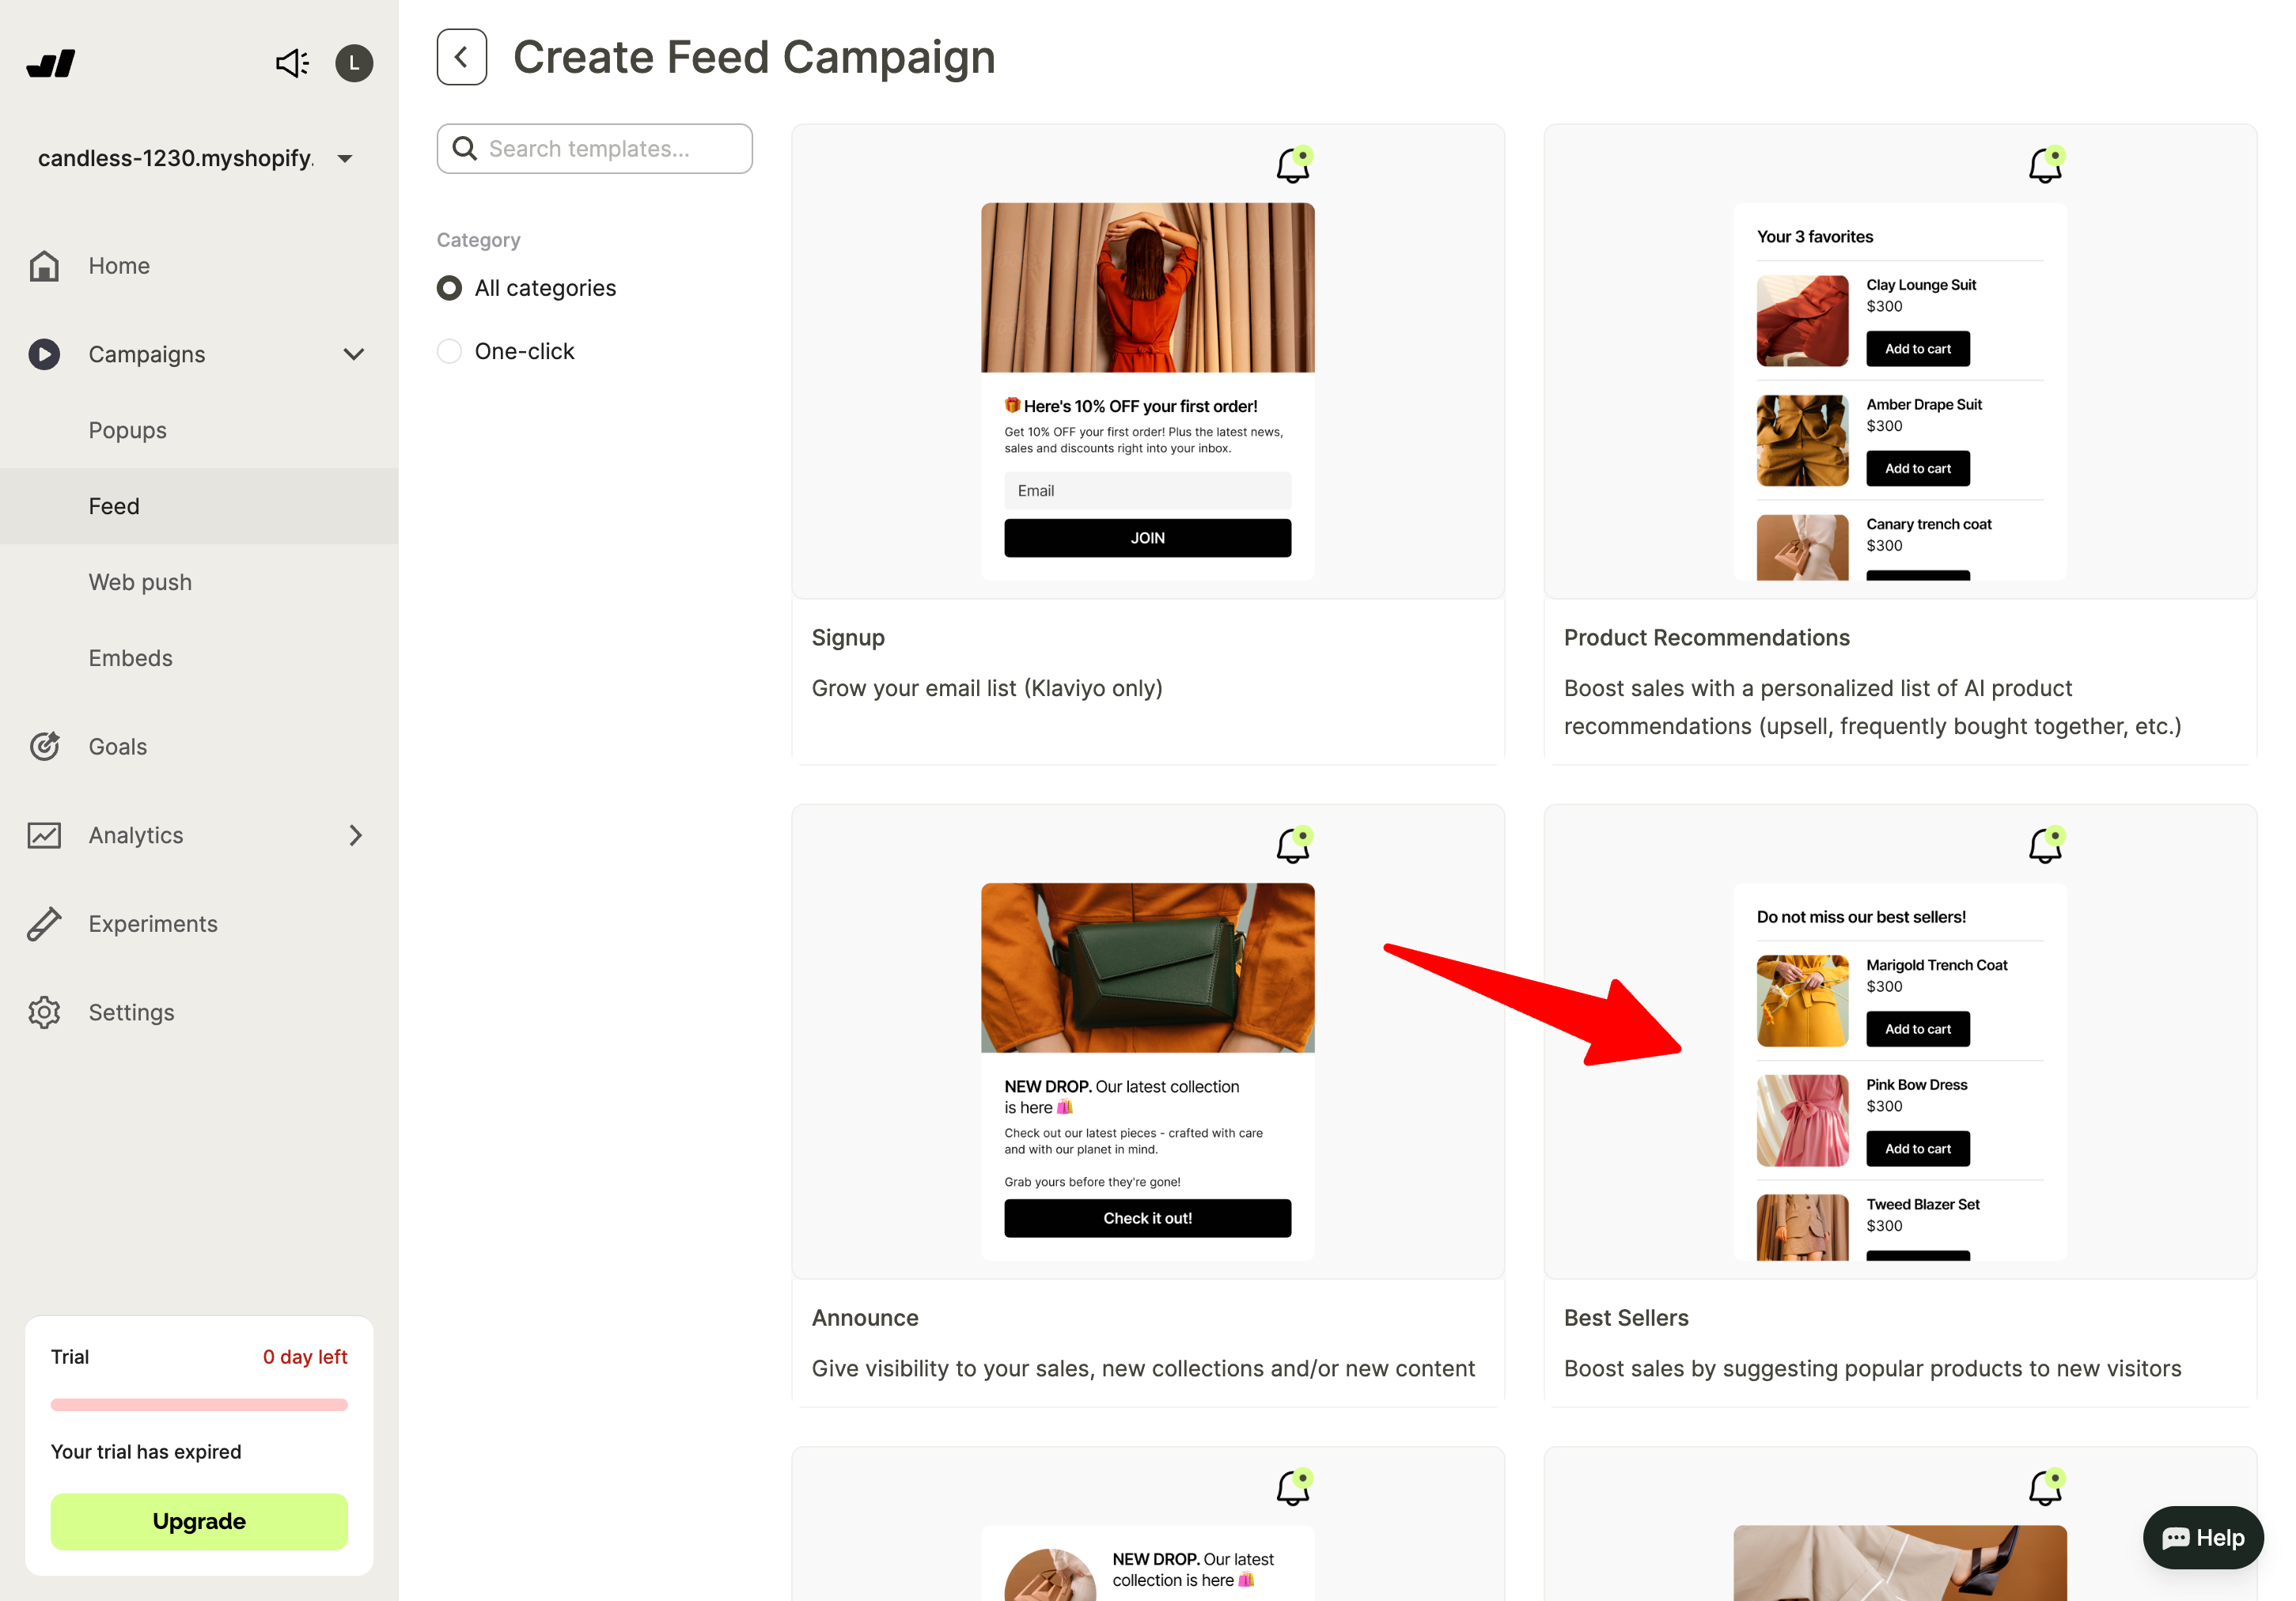Click the user avatar L icon
This screenshot has height=1601, width=2296.
point(354,63)
